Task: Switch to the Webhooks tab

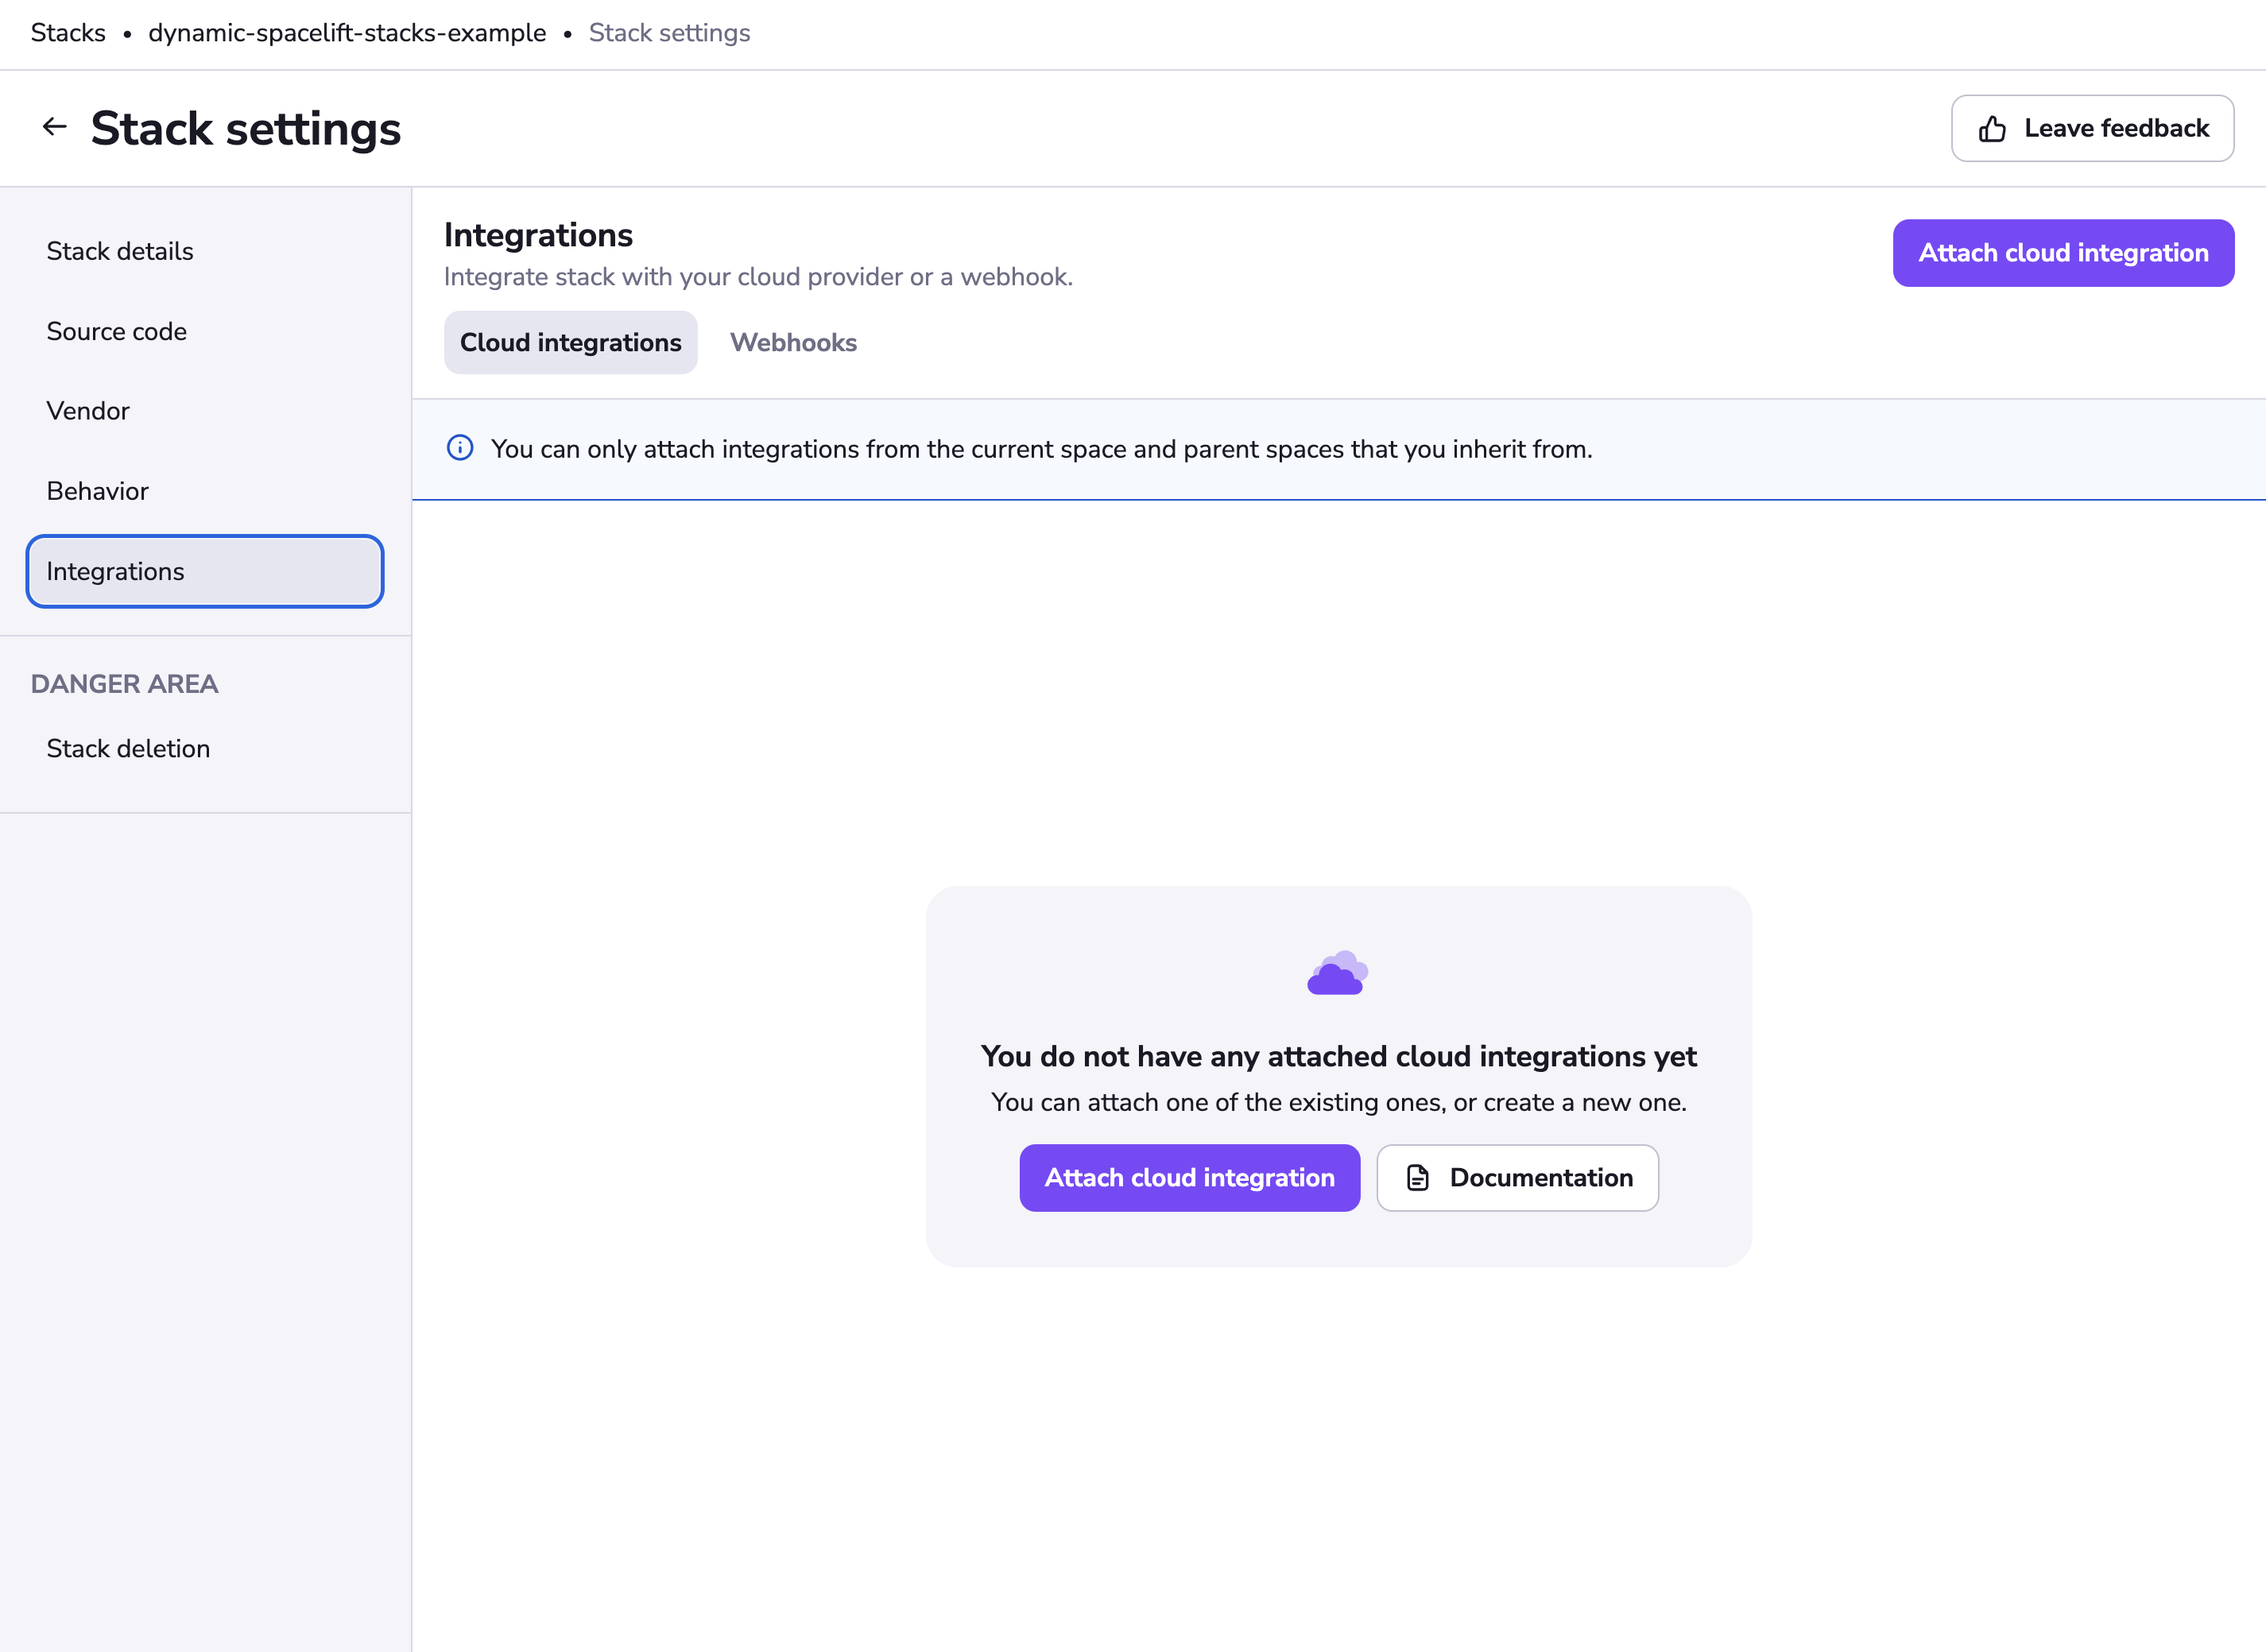Action: (x=793, y=343)
